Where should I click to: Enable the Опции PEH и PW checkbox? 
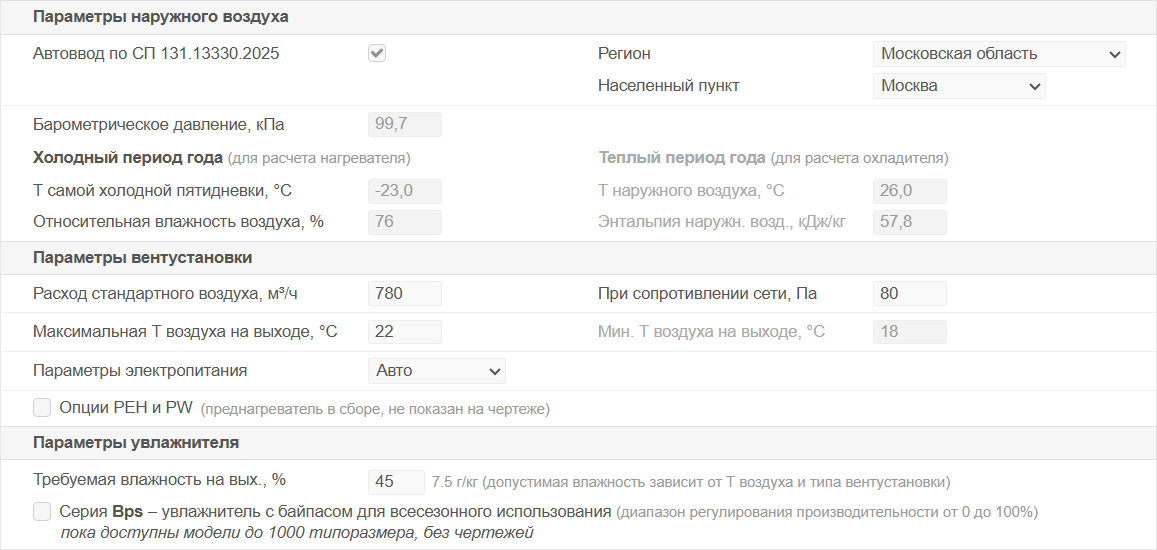pyautogui.click(x=42, y=408)
